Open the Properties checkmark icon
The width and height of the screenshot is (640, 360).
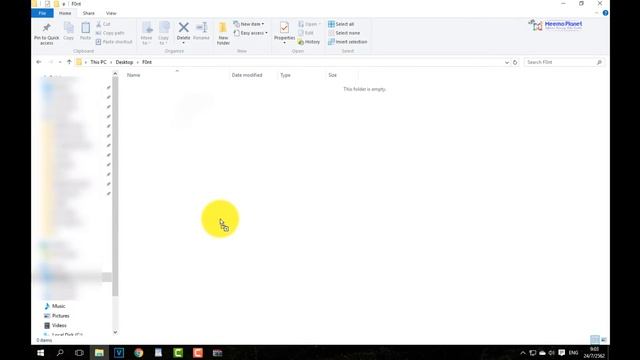tap(284, 27)
